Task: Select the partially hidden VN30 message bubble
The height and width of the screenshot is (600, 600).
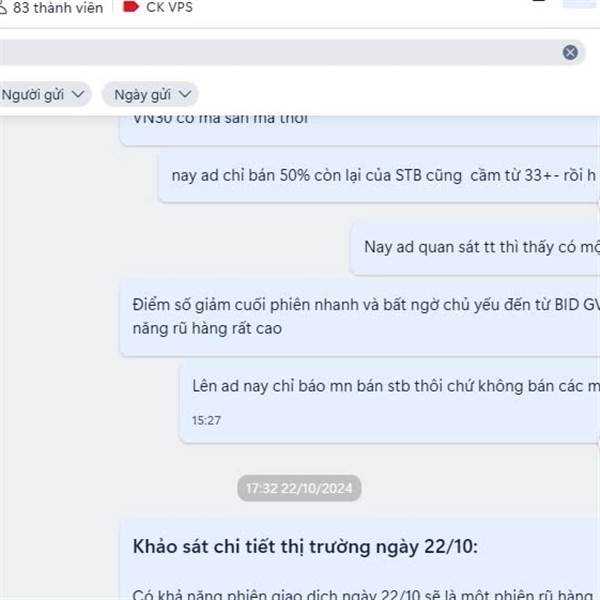Action: pyautogui.click(x=360, y=130)
